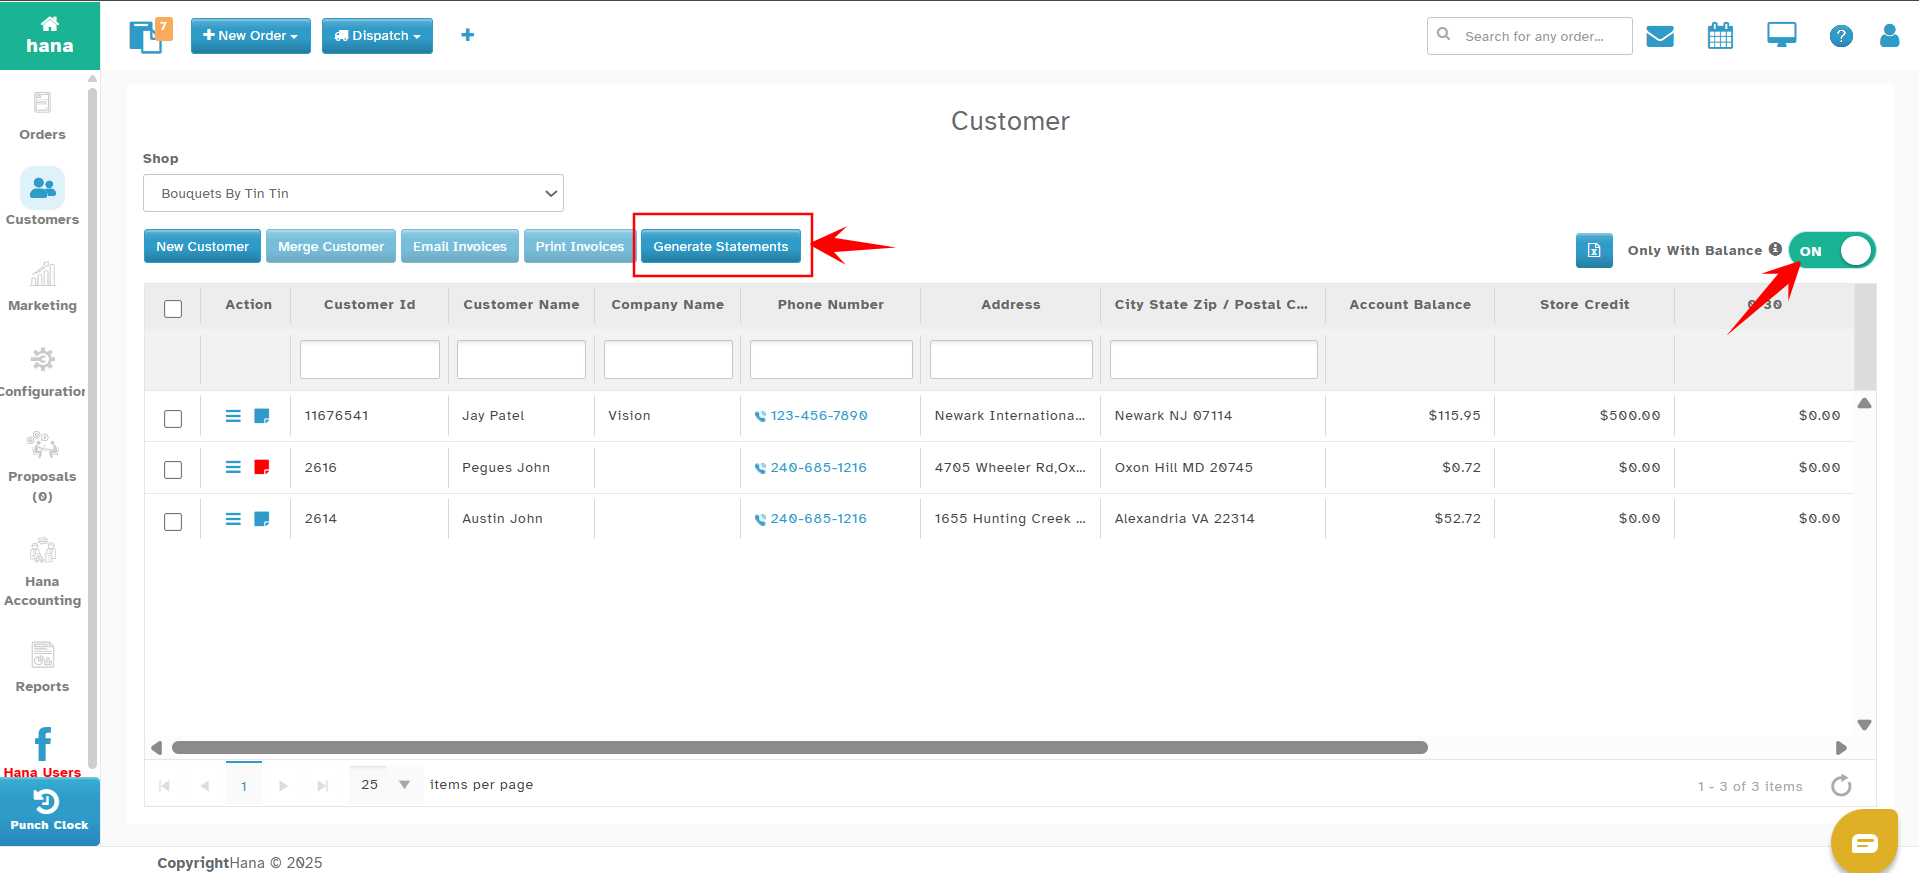
Task: Expand the New Order dropdown
Action: click(x=251, y=36)
